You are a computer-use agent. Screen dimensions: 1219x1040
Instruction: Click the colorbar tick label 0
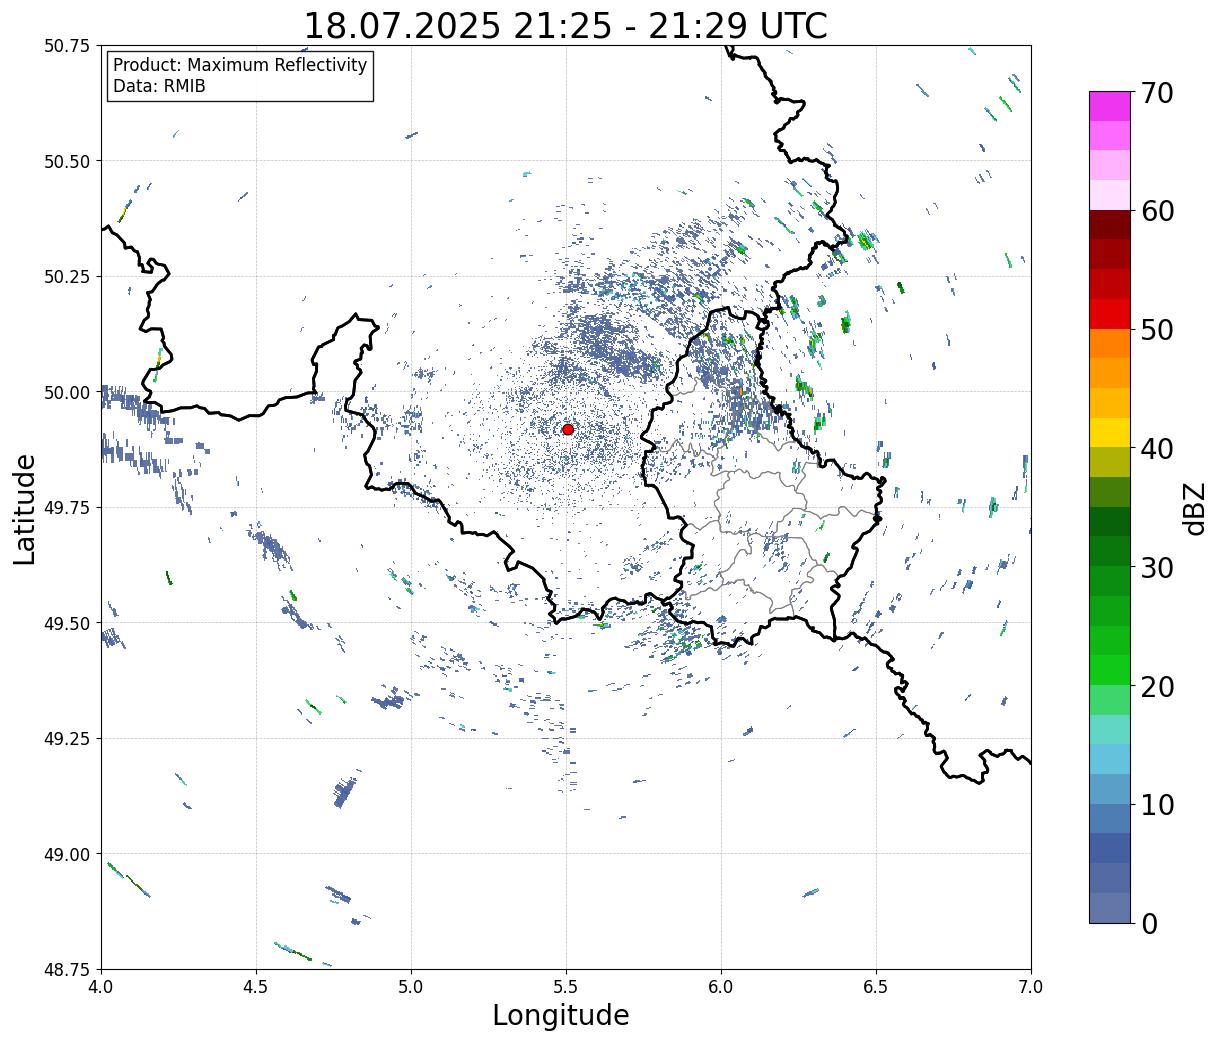pos(1148,923)
